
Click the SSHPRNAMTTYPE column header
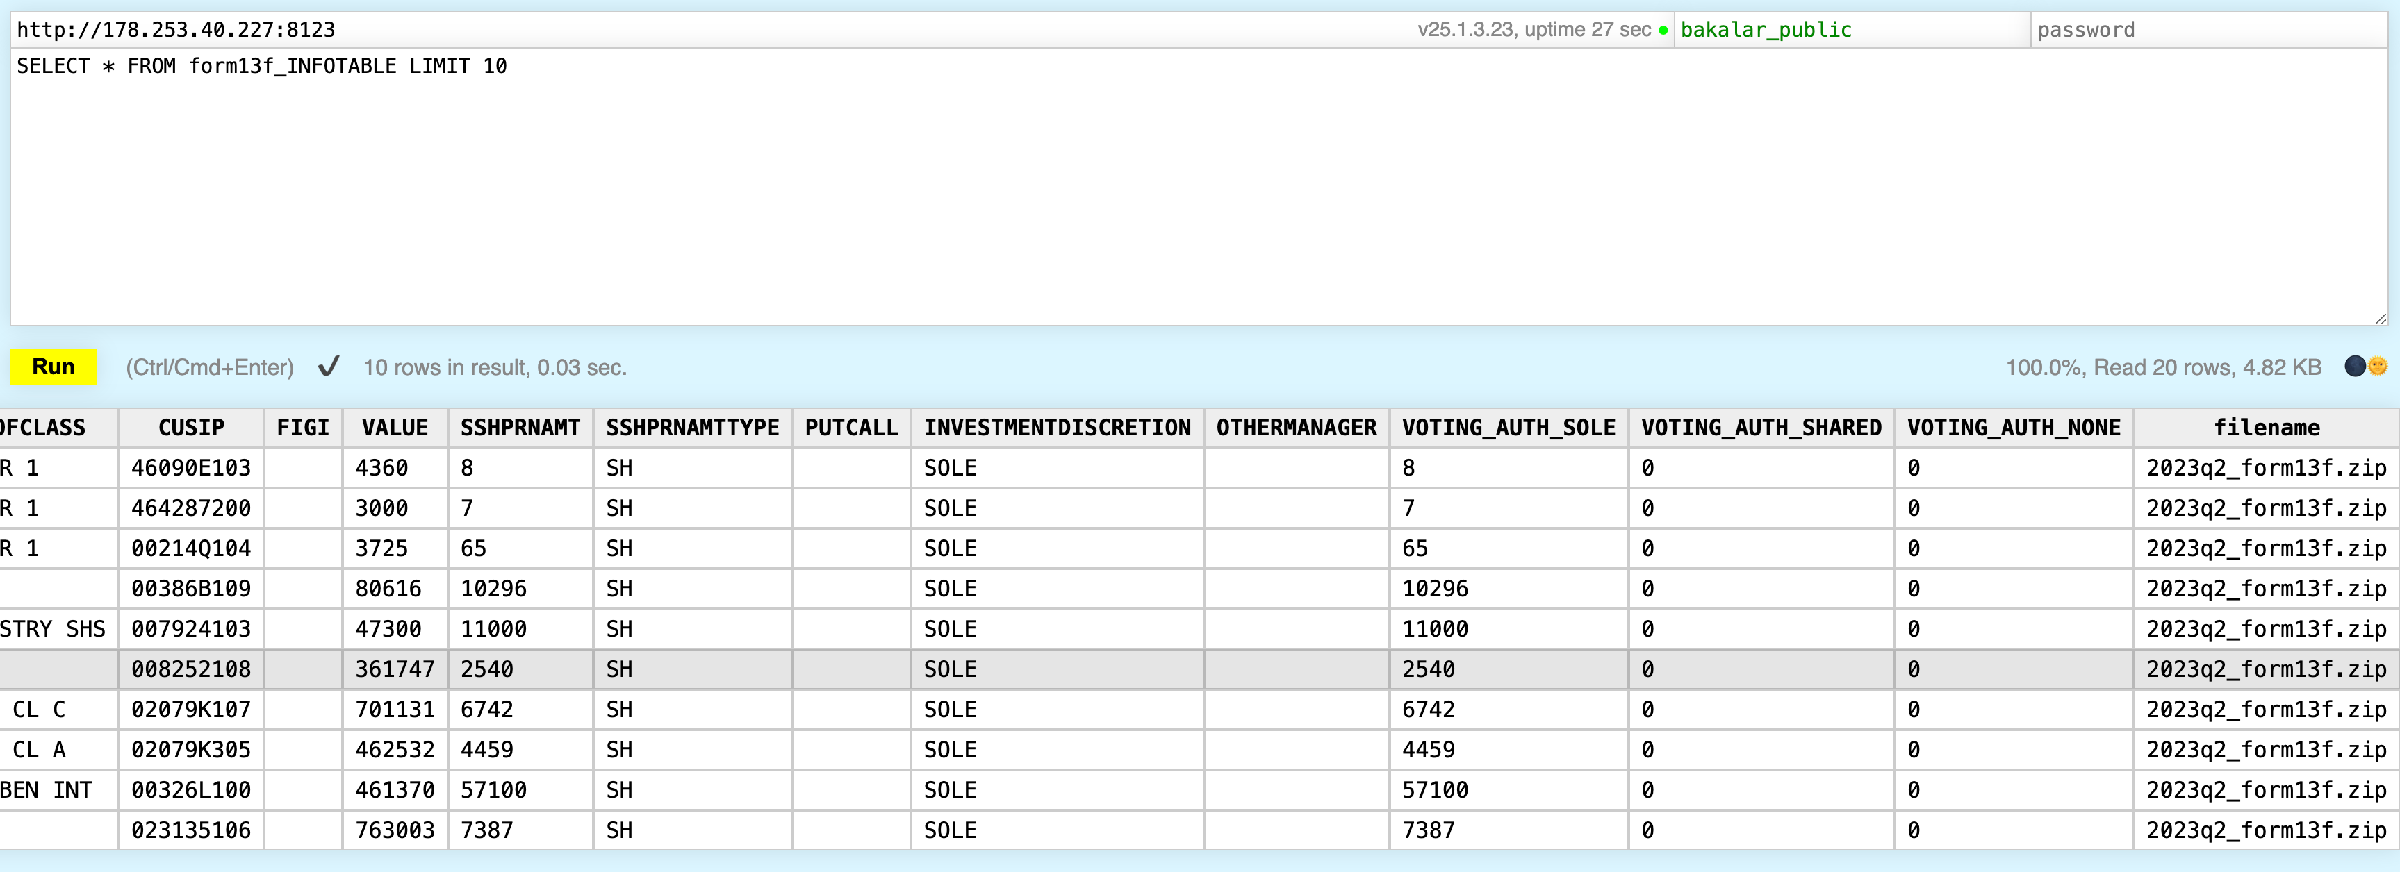[692, 428]
